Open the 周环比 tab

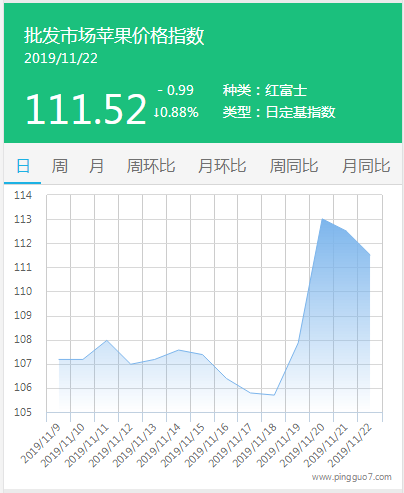point(151,166)
